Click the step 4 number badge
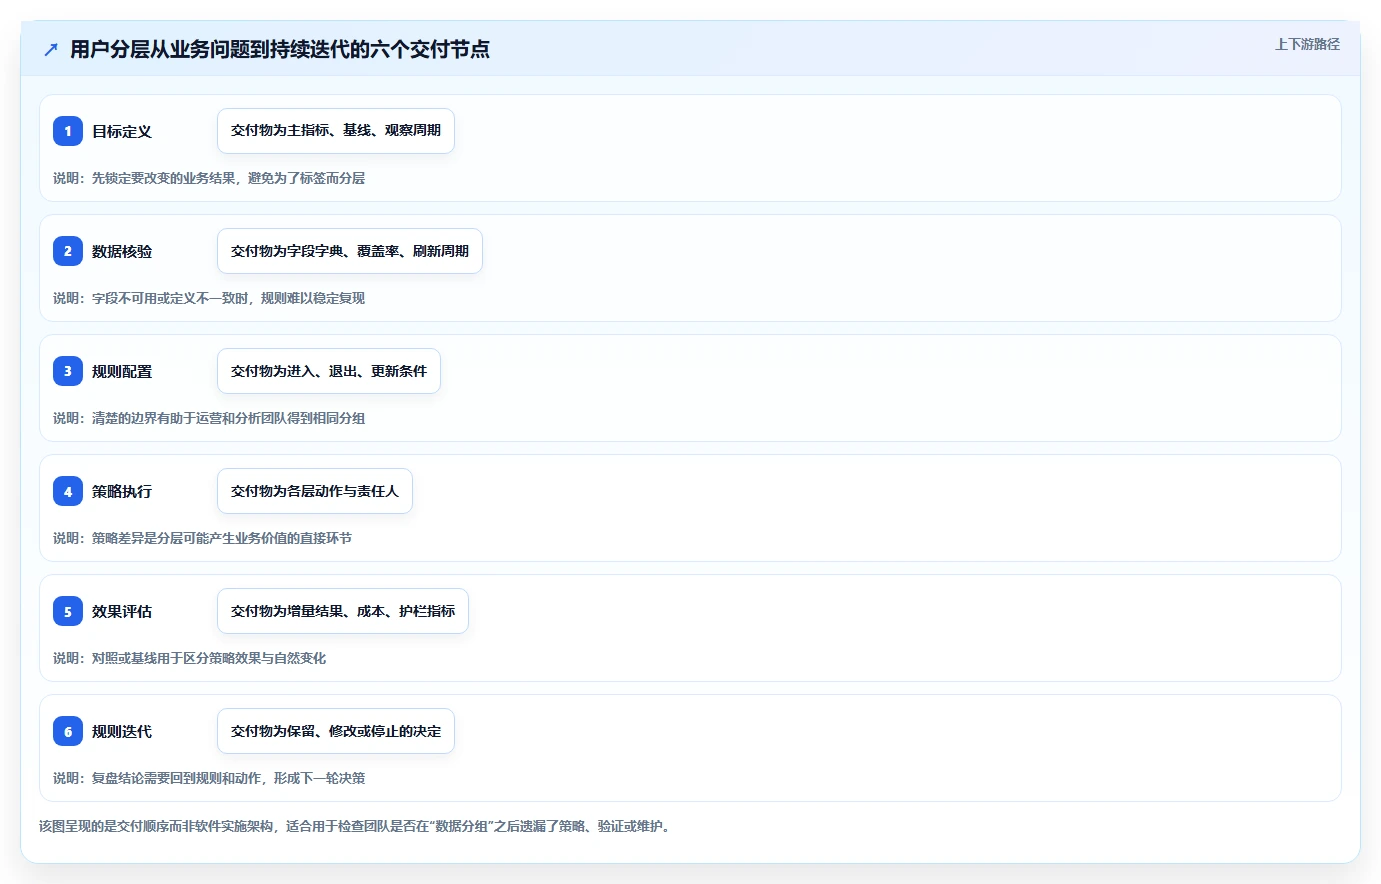This screenshot has height=884, width=1381. pos(68,491)
